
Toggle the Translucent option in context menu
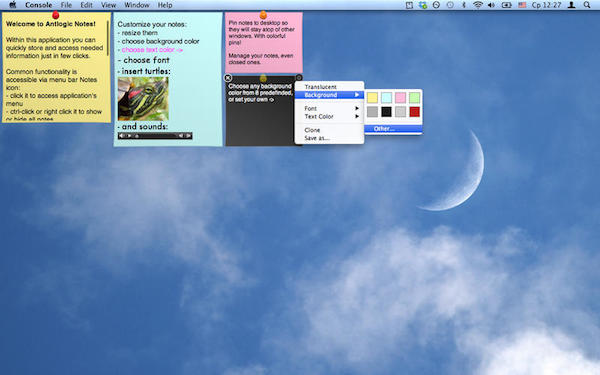pos(329,87)
